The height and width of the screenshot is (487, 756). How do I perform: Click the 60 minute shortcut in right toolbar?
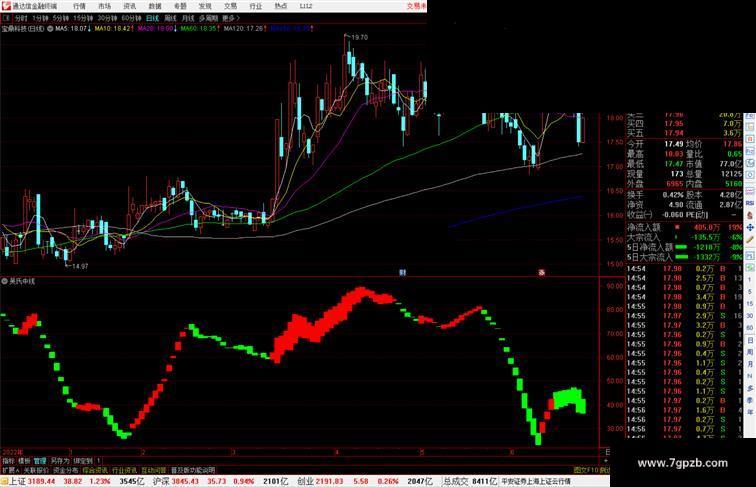750,328
